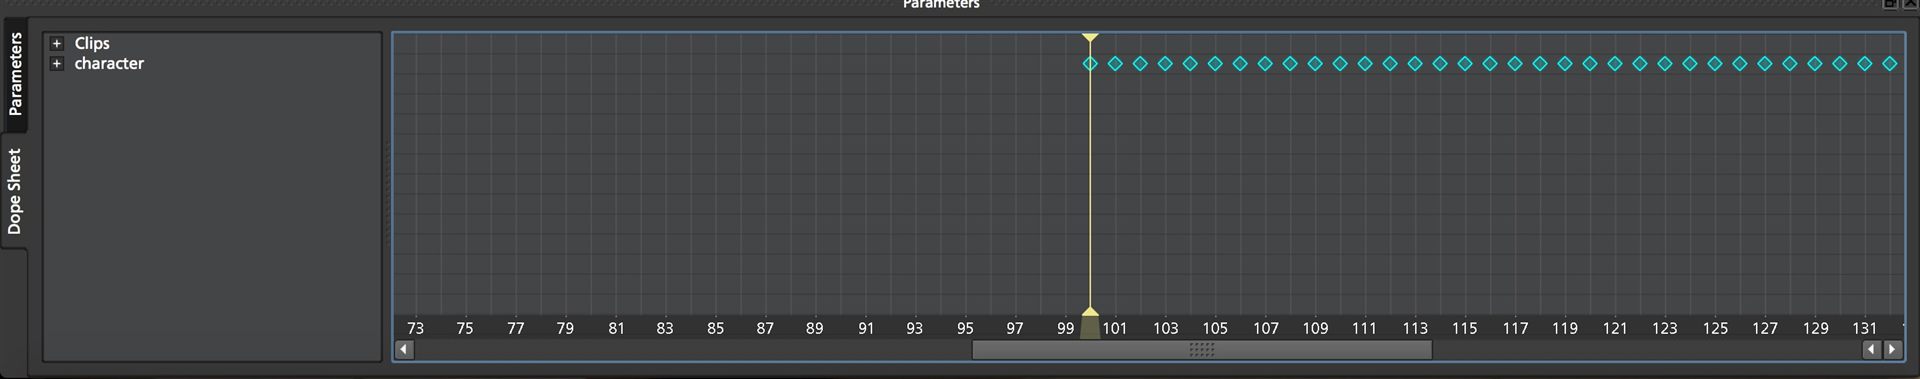This screenshot has width=1920, height=379.
Task: Select the Clips row label
Action: (x=92, y=43)
